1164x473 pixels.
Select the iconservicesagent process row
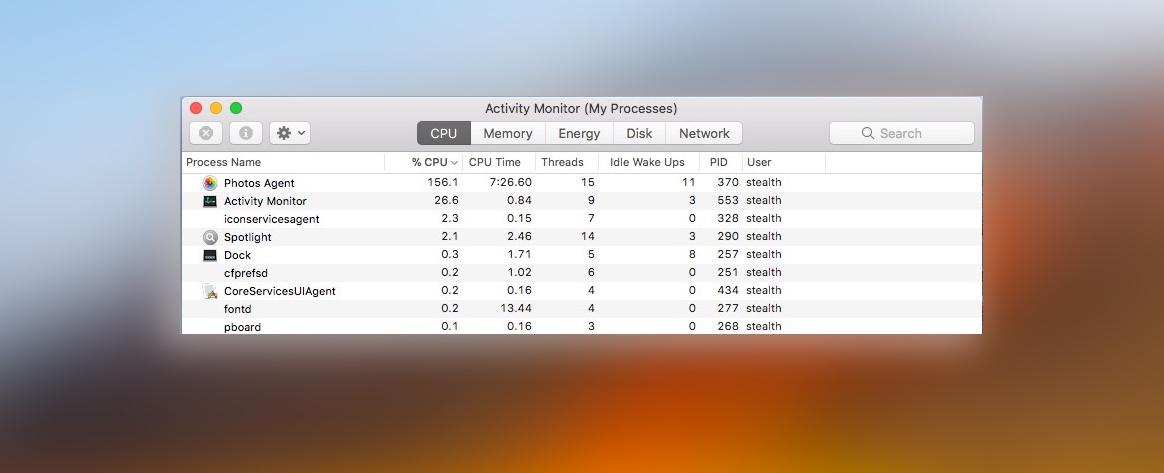click(271, 219)
